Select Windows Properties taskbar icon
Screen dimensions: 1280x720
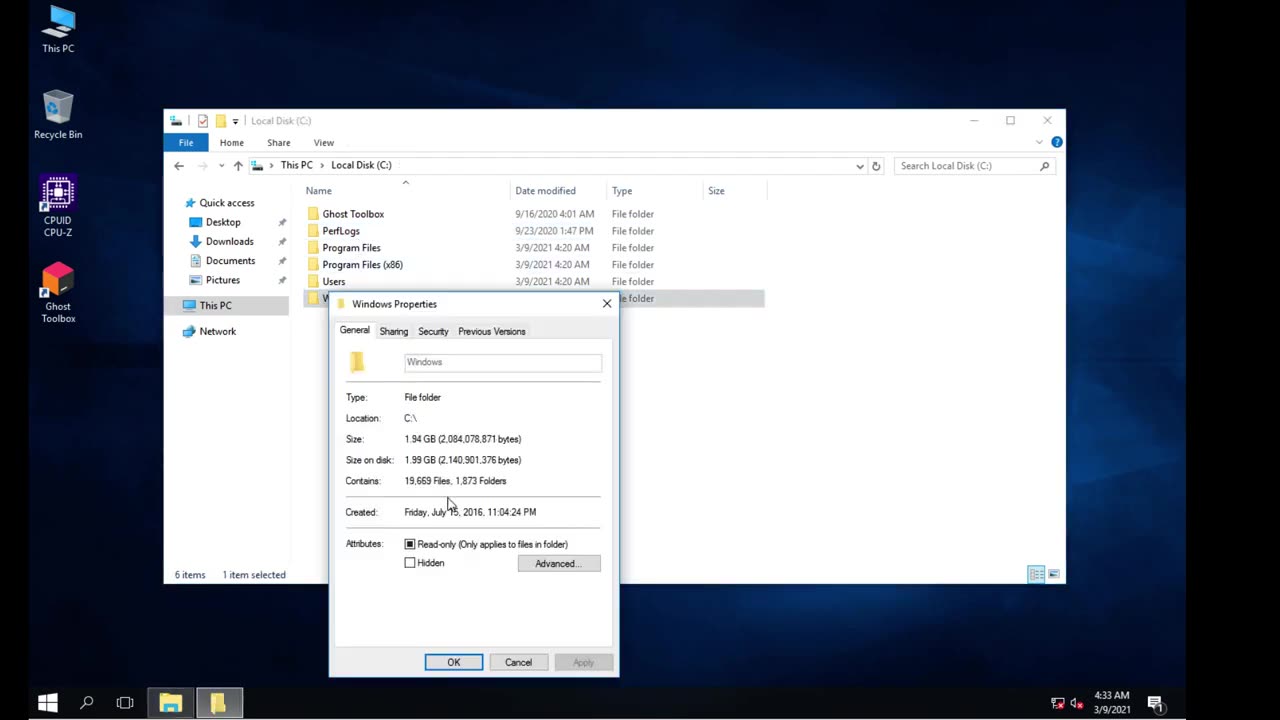pos(219,703)
